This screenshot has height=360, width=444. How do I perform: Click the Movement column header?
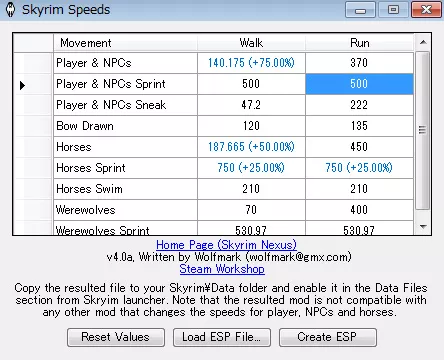pyautogui.click(x=125, y=43)
